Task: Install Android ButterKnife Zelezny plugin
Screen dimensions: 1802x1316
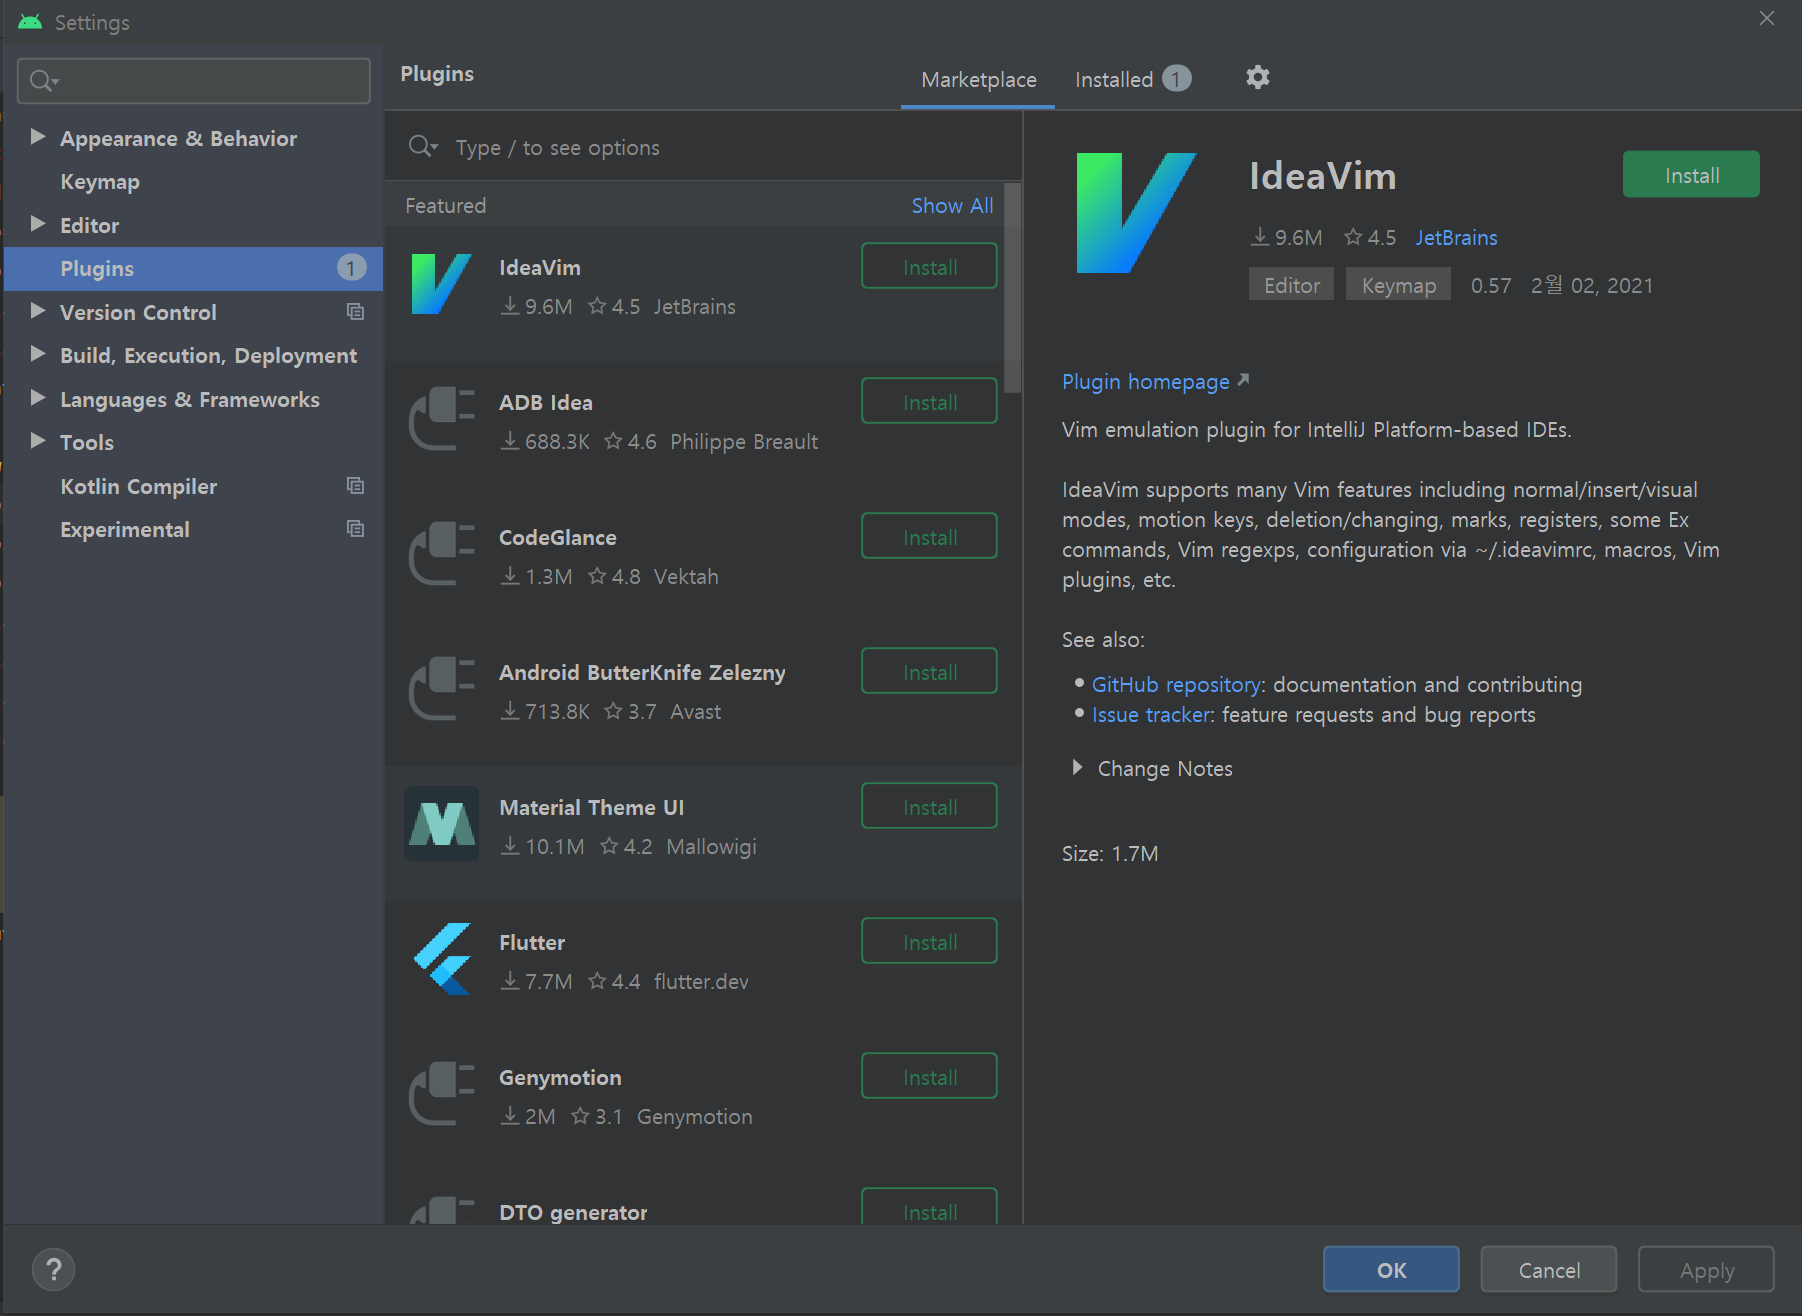Action: click(929, 671)
